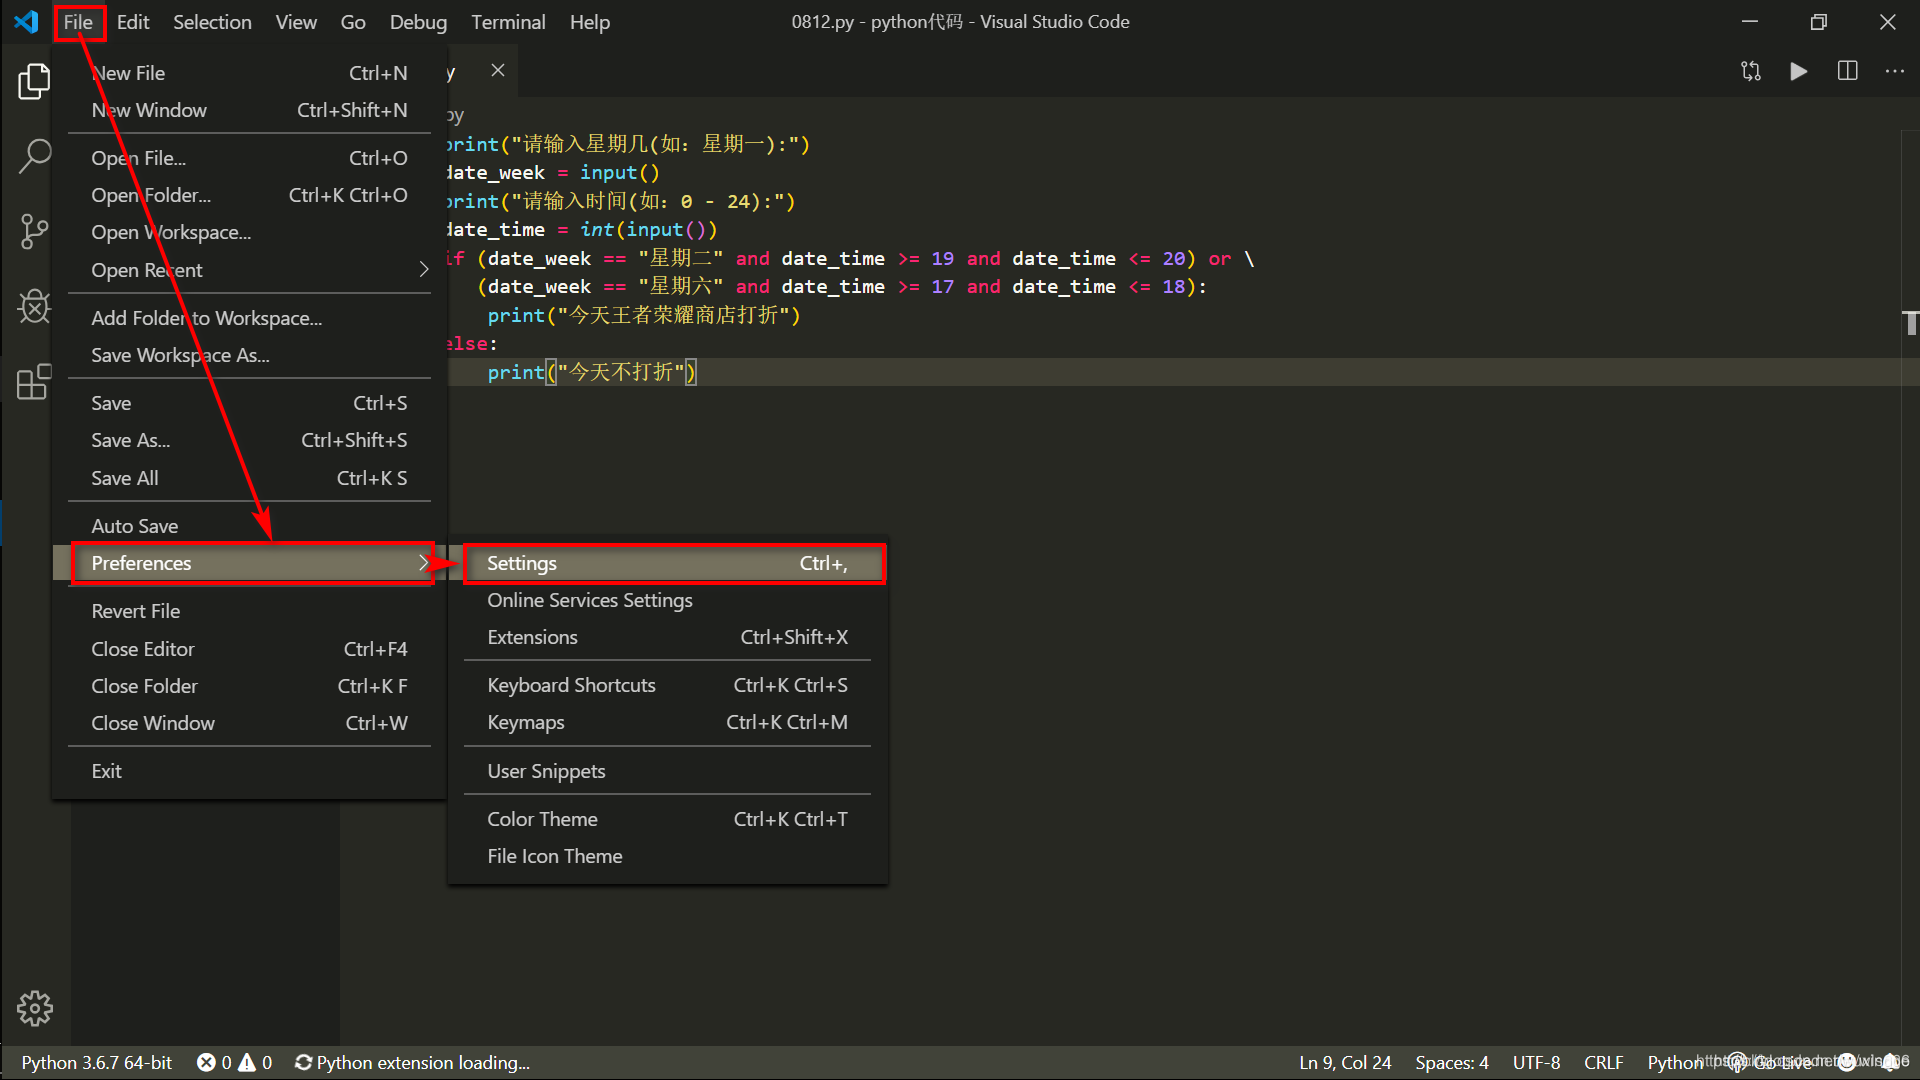1920x1080 pixels.
Task: Open the Help menu
Action: pos(590,21)
